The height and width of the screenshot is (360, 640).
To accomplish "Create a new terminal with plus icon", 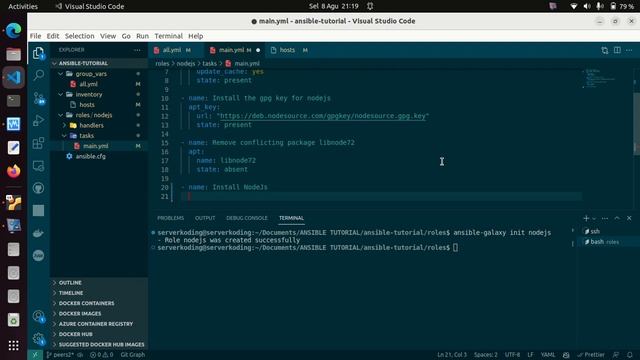I will (586, 218).
